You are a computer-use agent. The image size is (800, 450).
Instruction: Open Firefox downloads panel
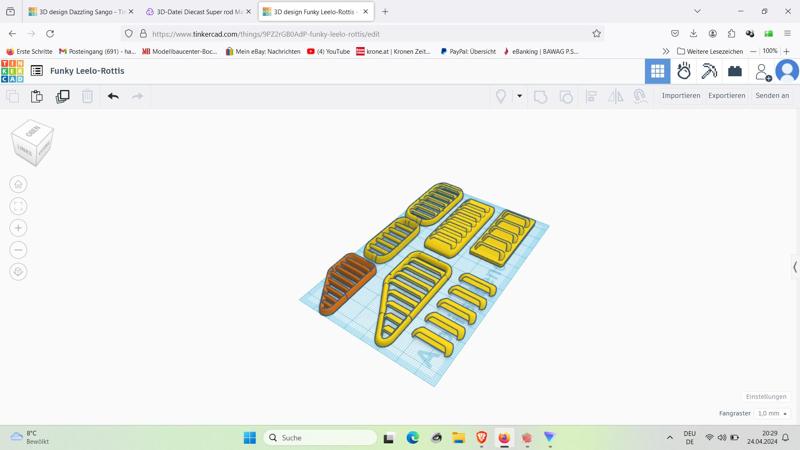click(x=693, y=34)
